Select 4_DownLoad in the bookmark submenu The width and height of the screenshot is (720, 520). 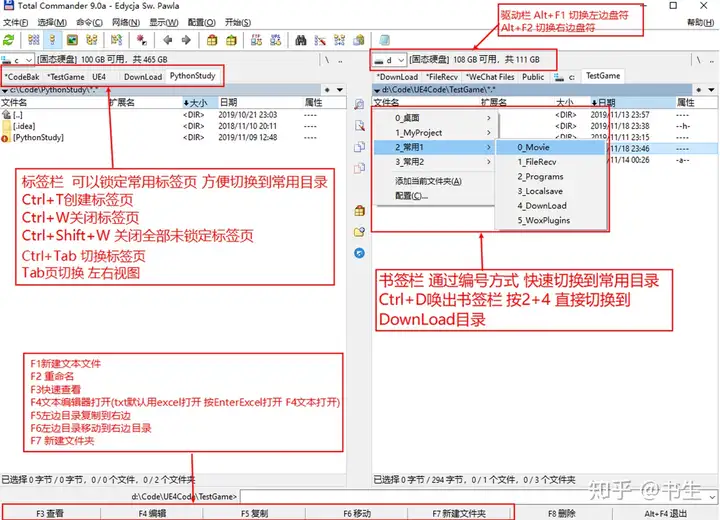[x=551, y=206]
